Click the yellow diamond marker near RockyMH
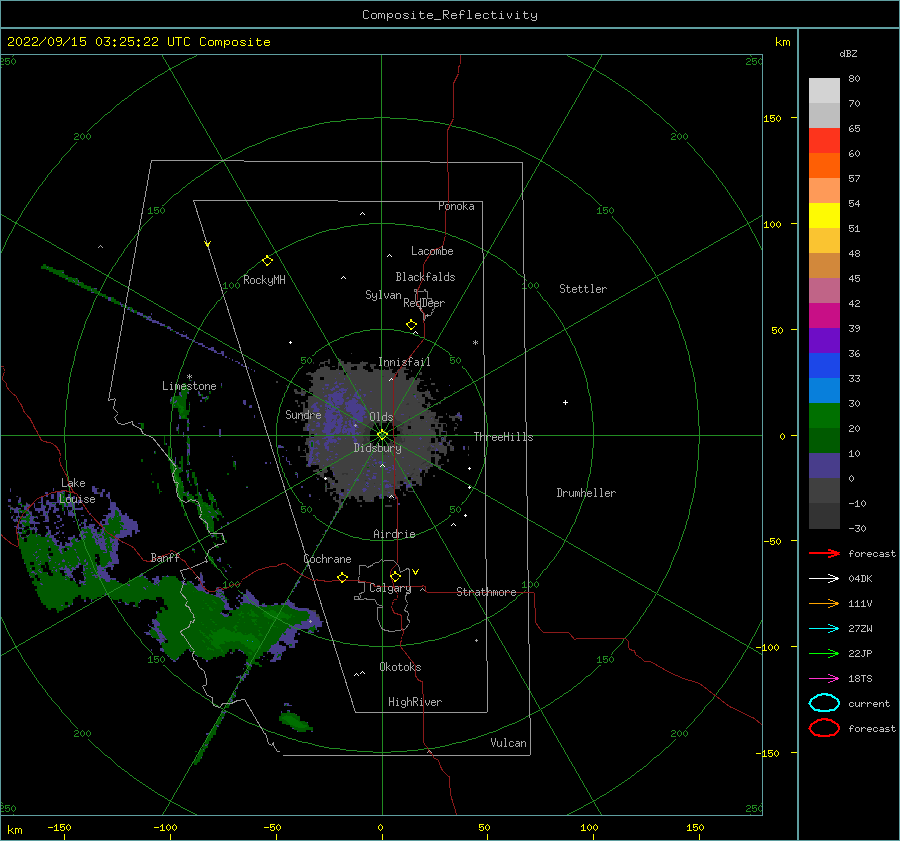 click(x=267, y=261)
